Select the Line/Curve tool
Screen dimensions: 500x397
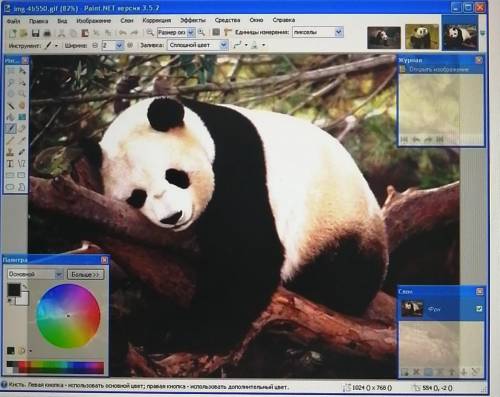tap(22, 164)
